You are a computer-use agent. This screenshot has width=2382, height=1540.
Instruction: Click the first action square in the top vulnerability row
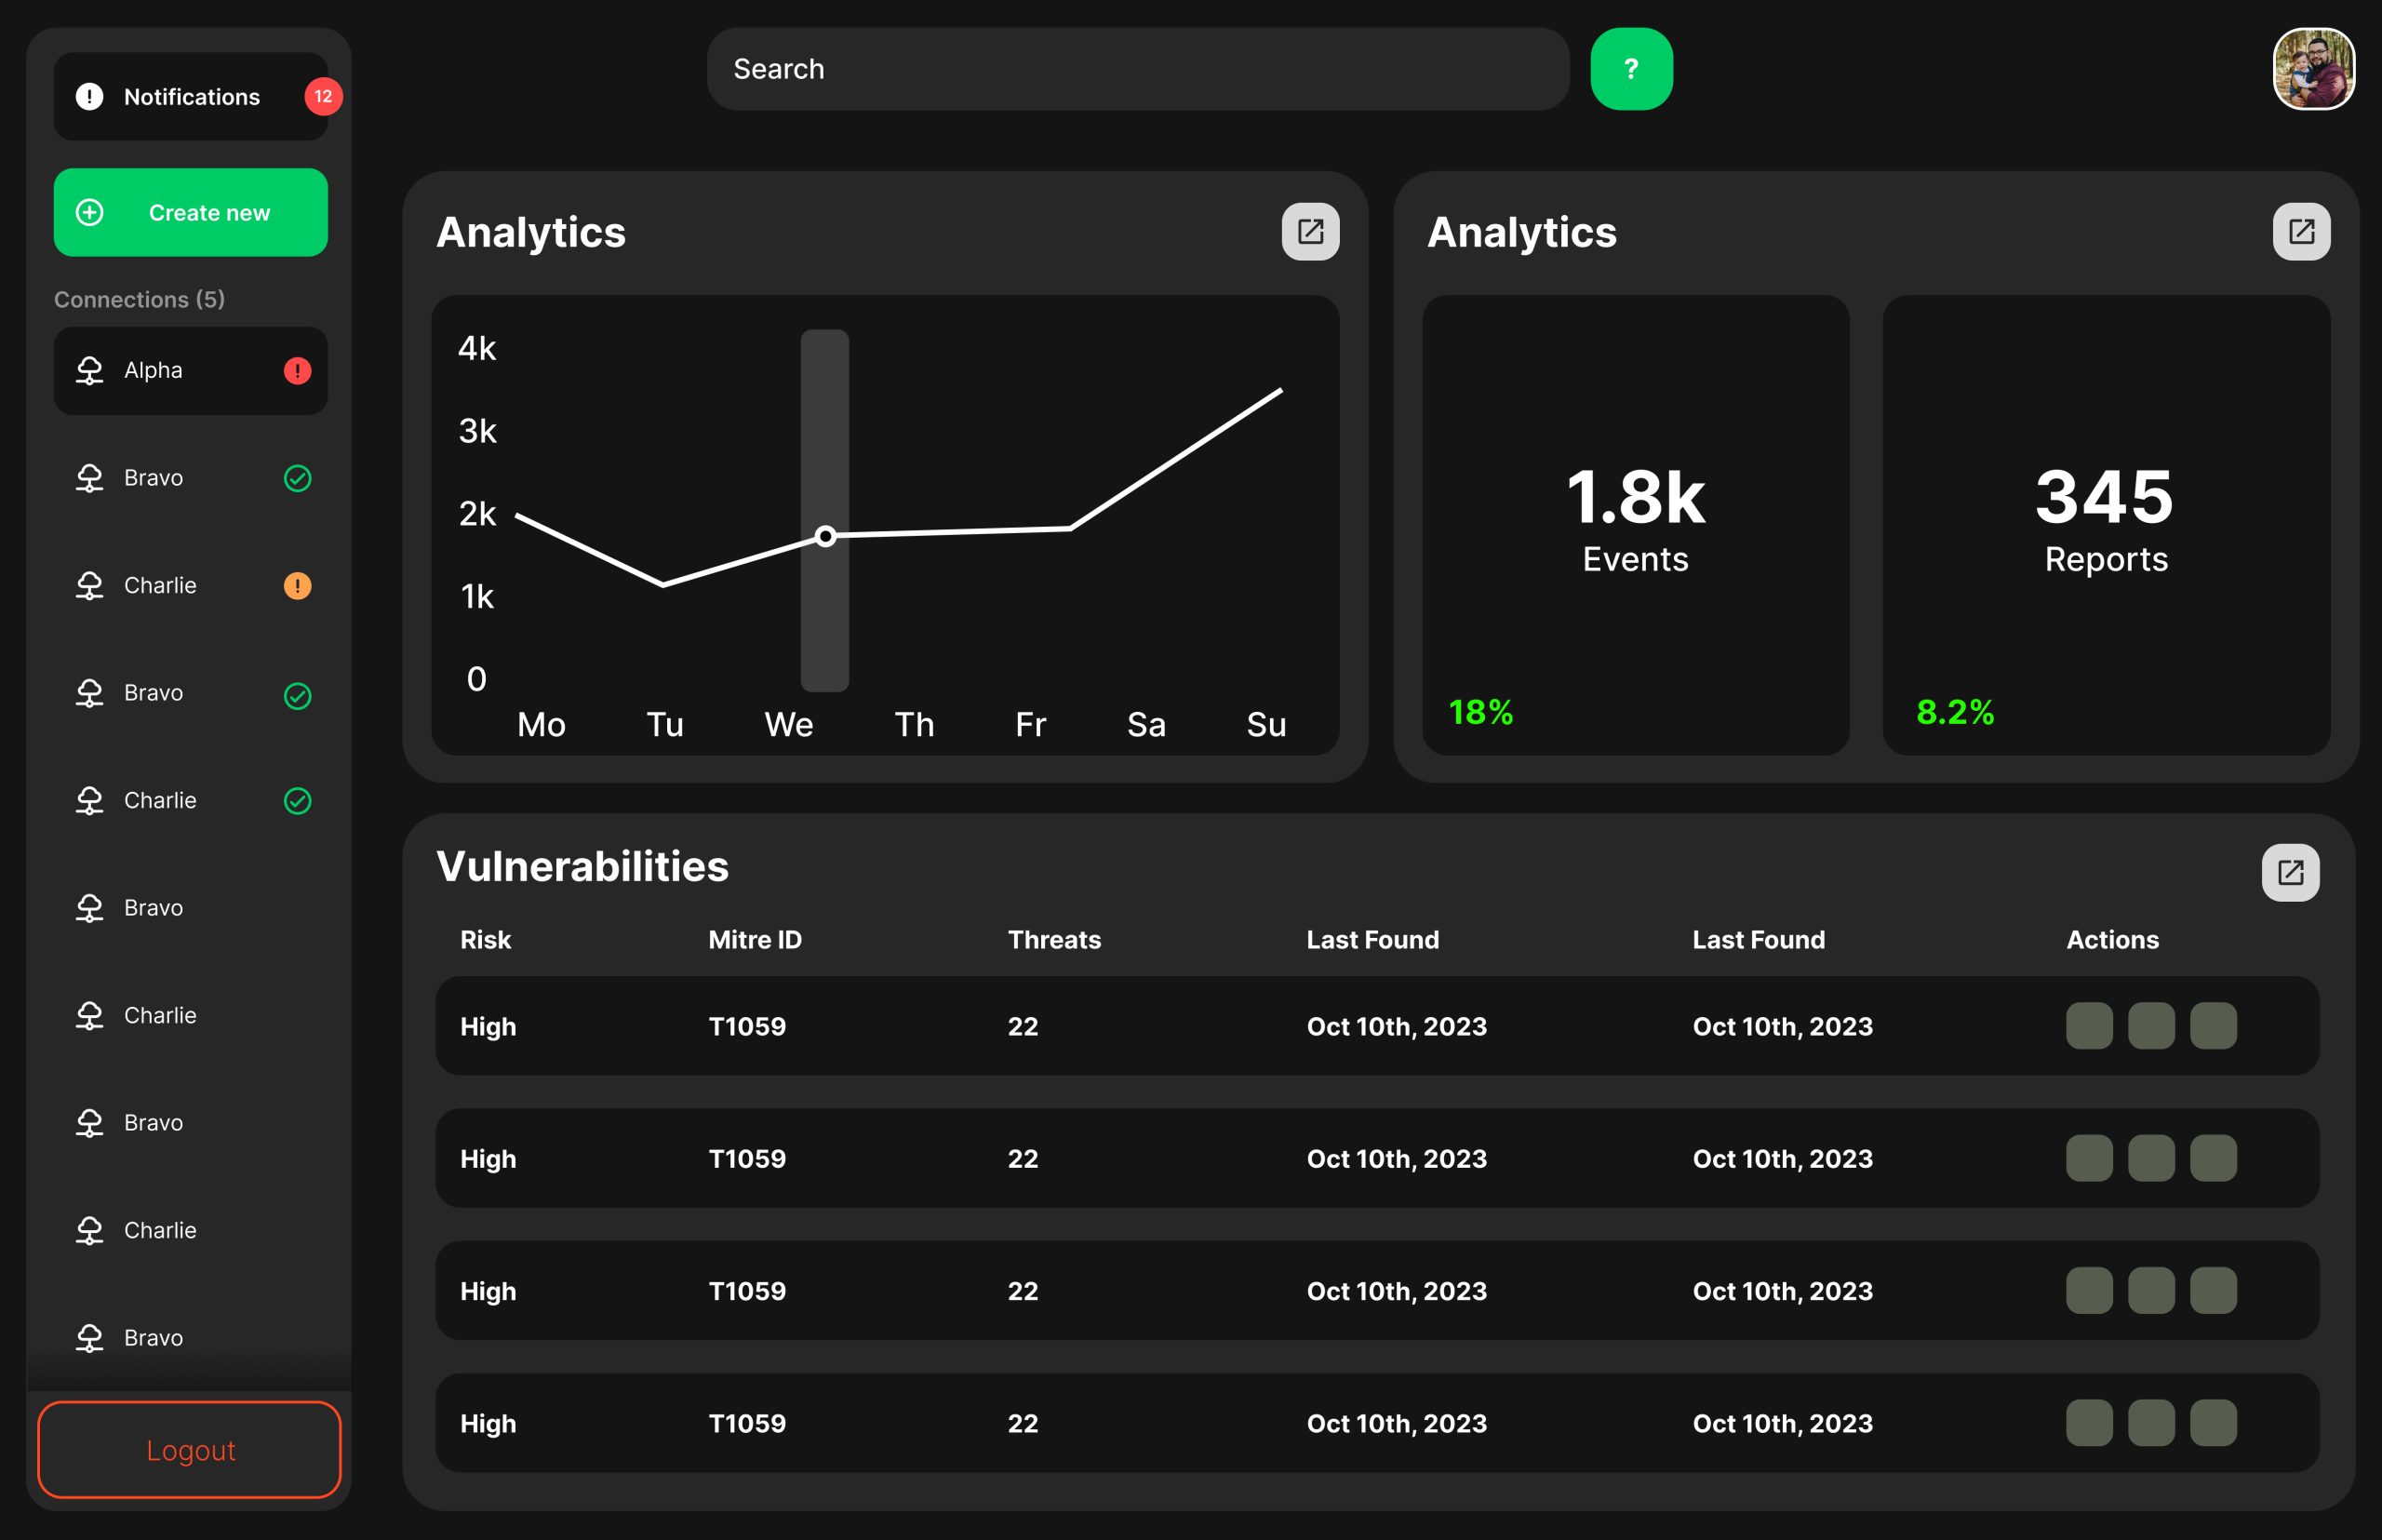click(2089, 1026)
